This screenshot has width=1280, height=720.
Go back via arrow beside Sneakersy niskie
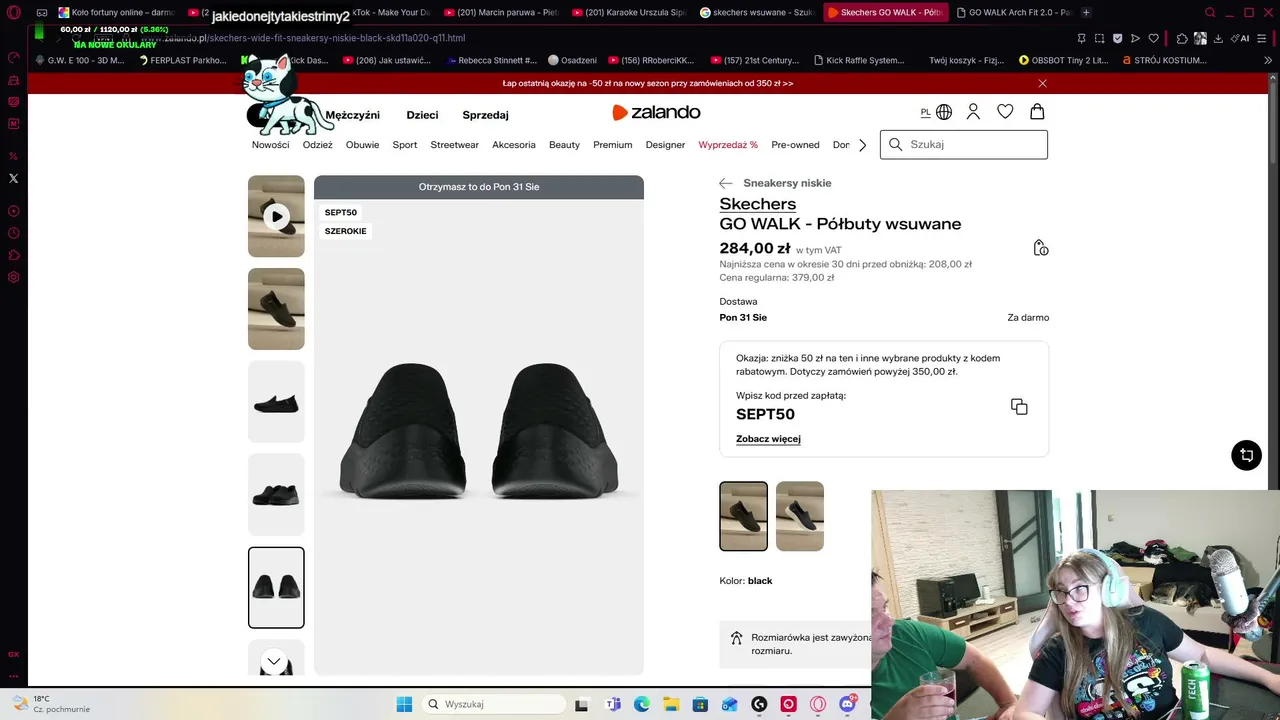coord(726,183)
